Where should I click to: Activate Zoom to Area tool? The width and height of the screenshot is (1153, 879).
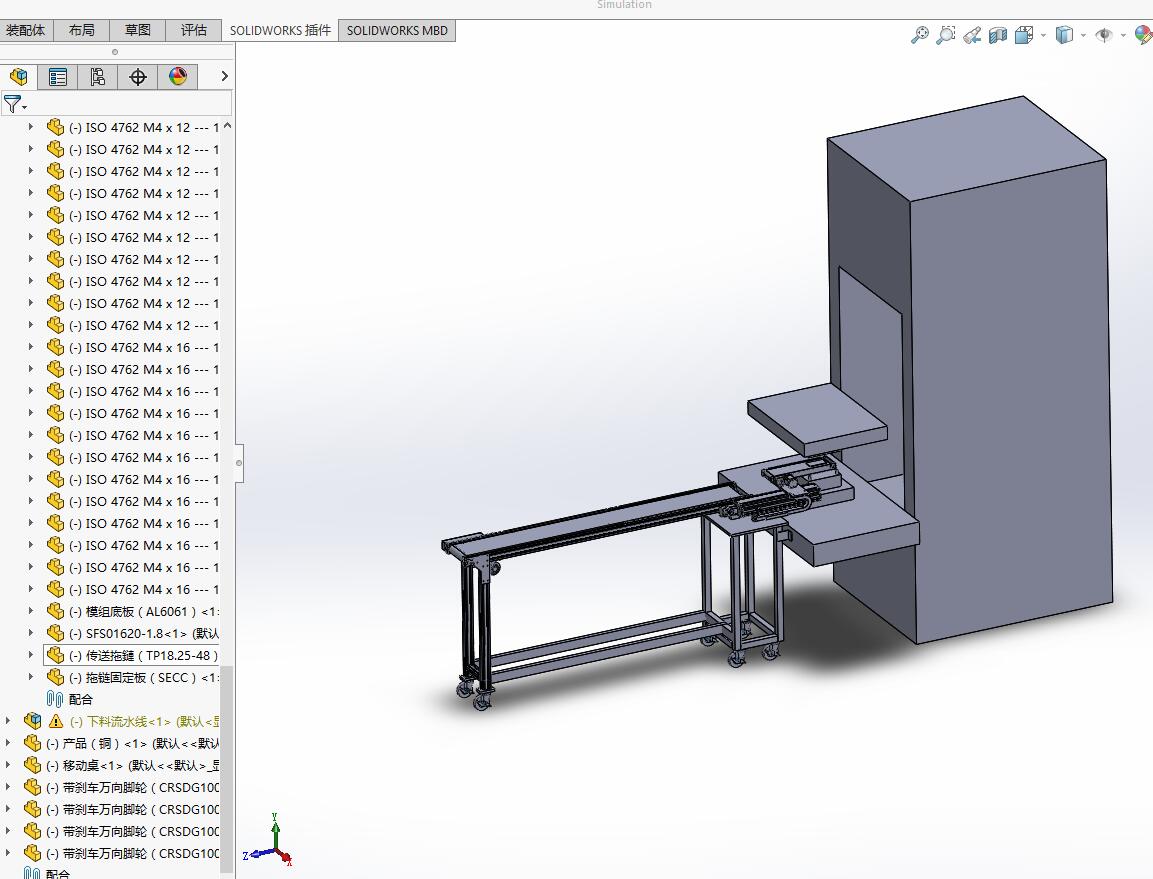click(946, 35)
